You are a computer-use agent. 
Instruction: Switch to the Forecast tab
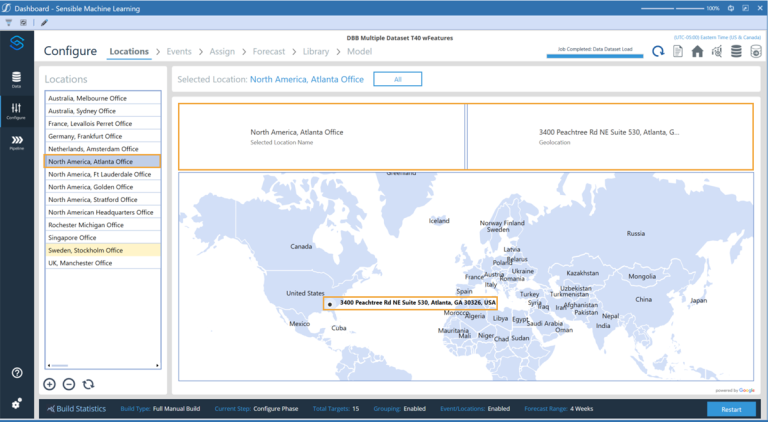tap(269, 51)
